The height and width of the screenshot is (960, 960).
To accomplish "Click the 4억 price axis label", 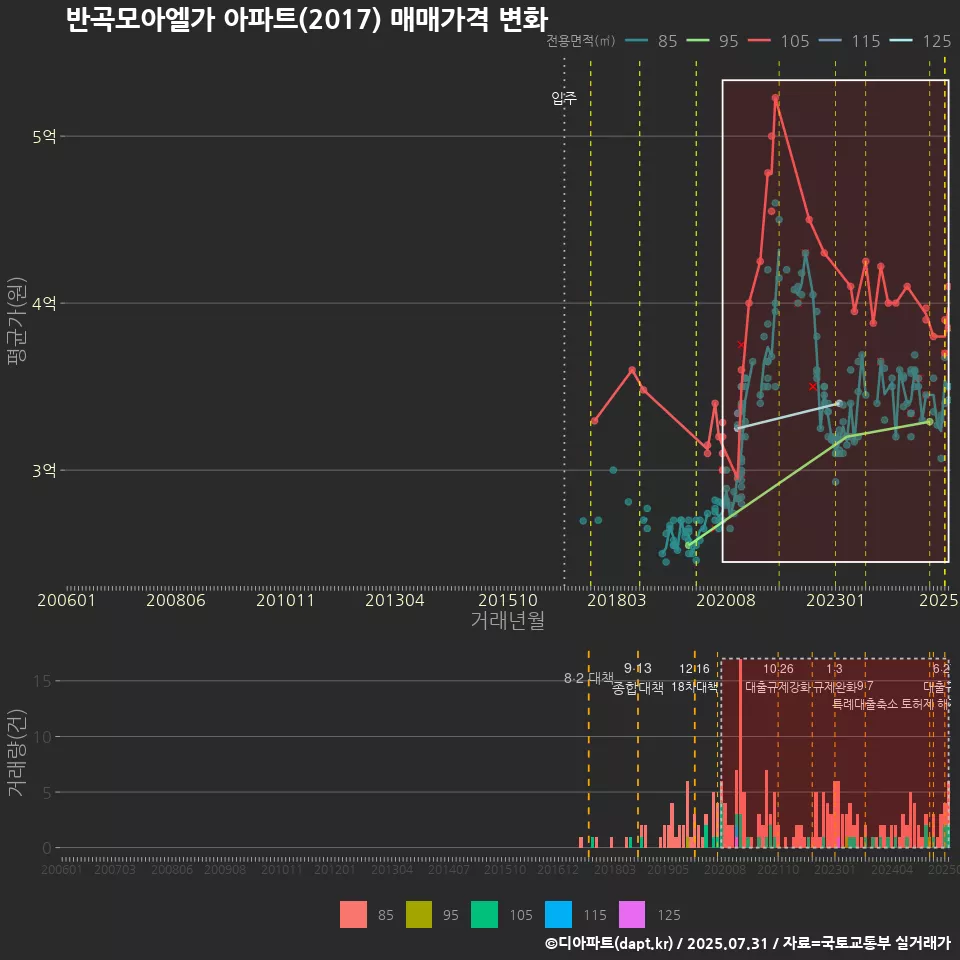I will click(x=44, y=303).
